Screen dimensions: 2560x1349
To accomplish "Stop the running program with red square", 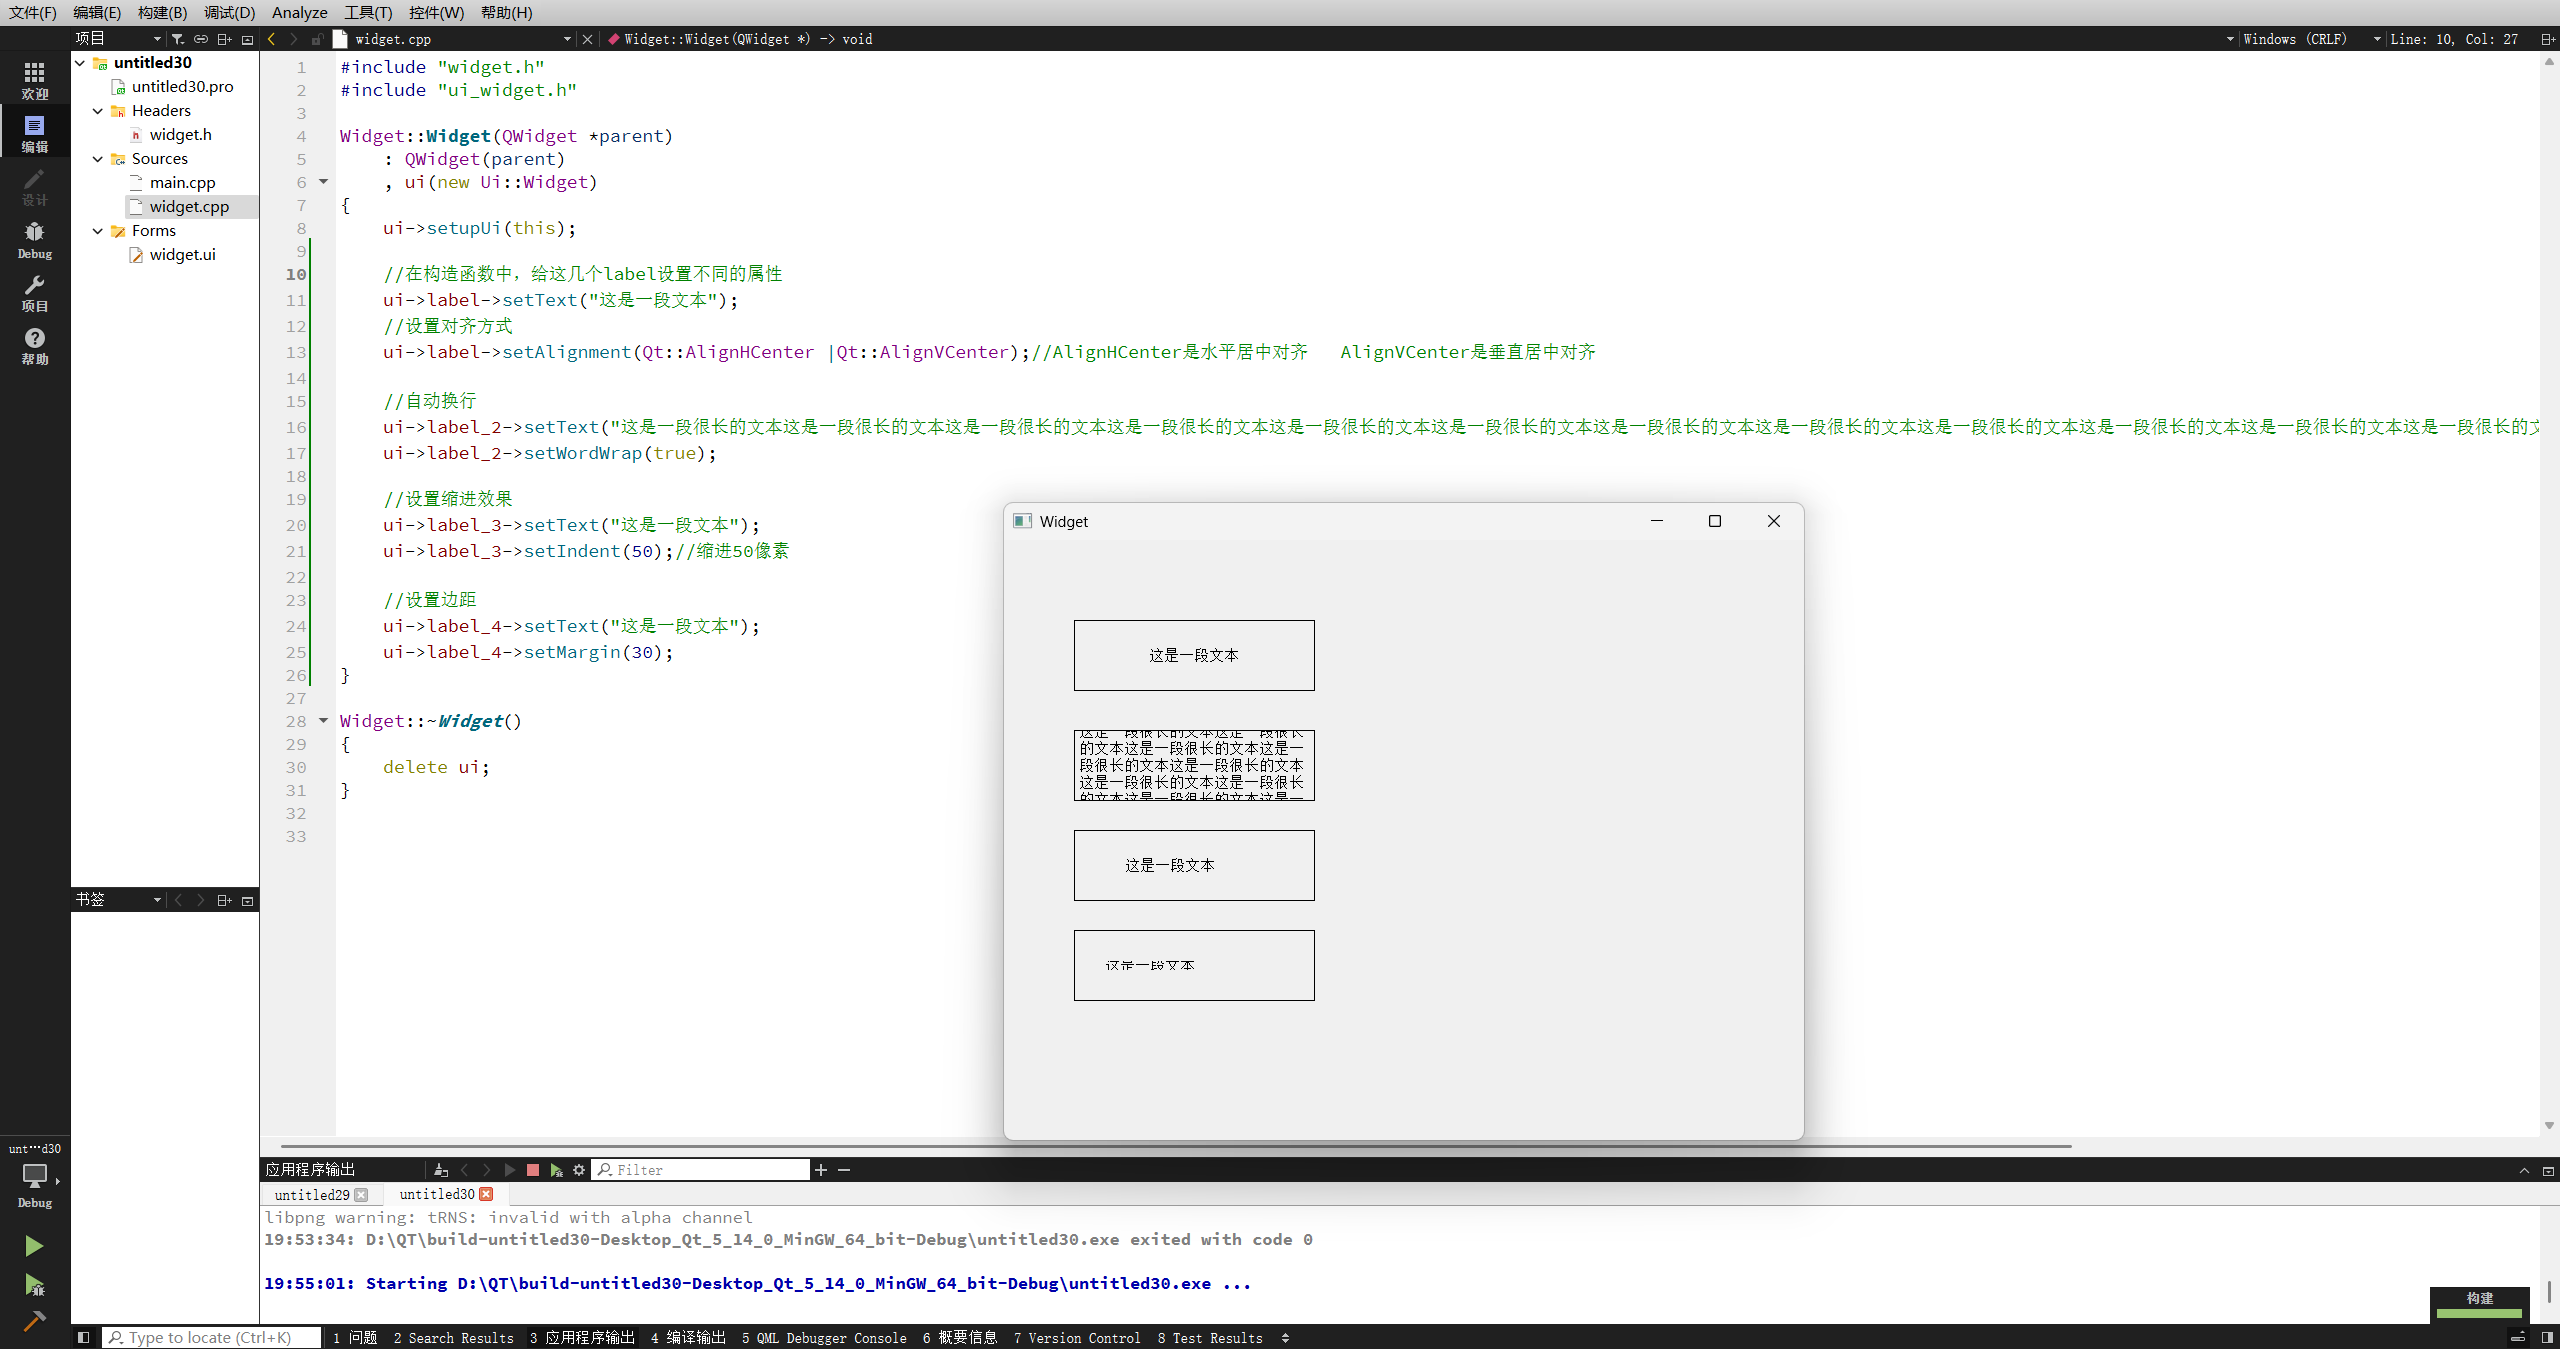I will point(533,1170).
